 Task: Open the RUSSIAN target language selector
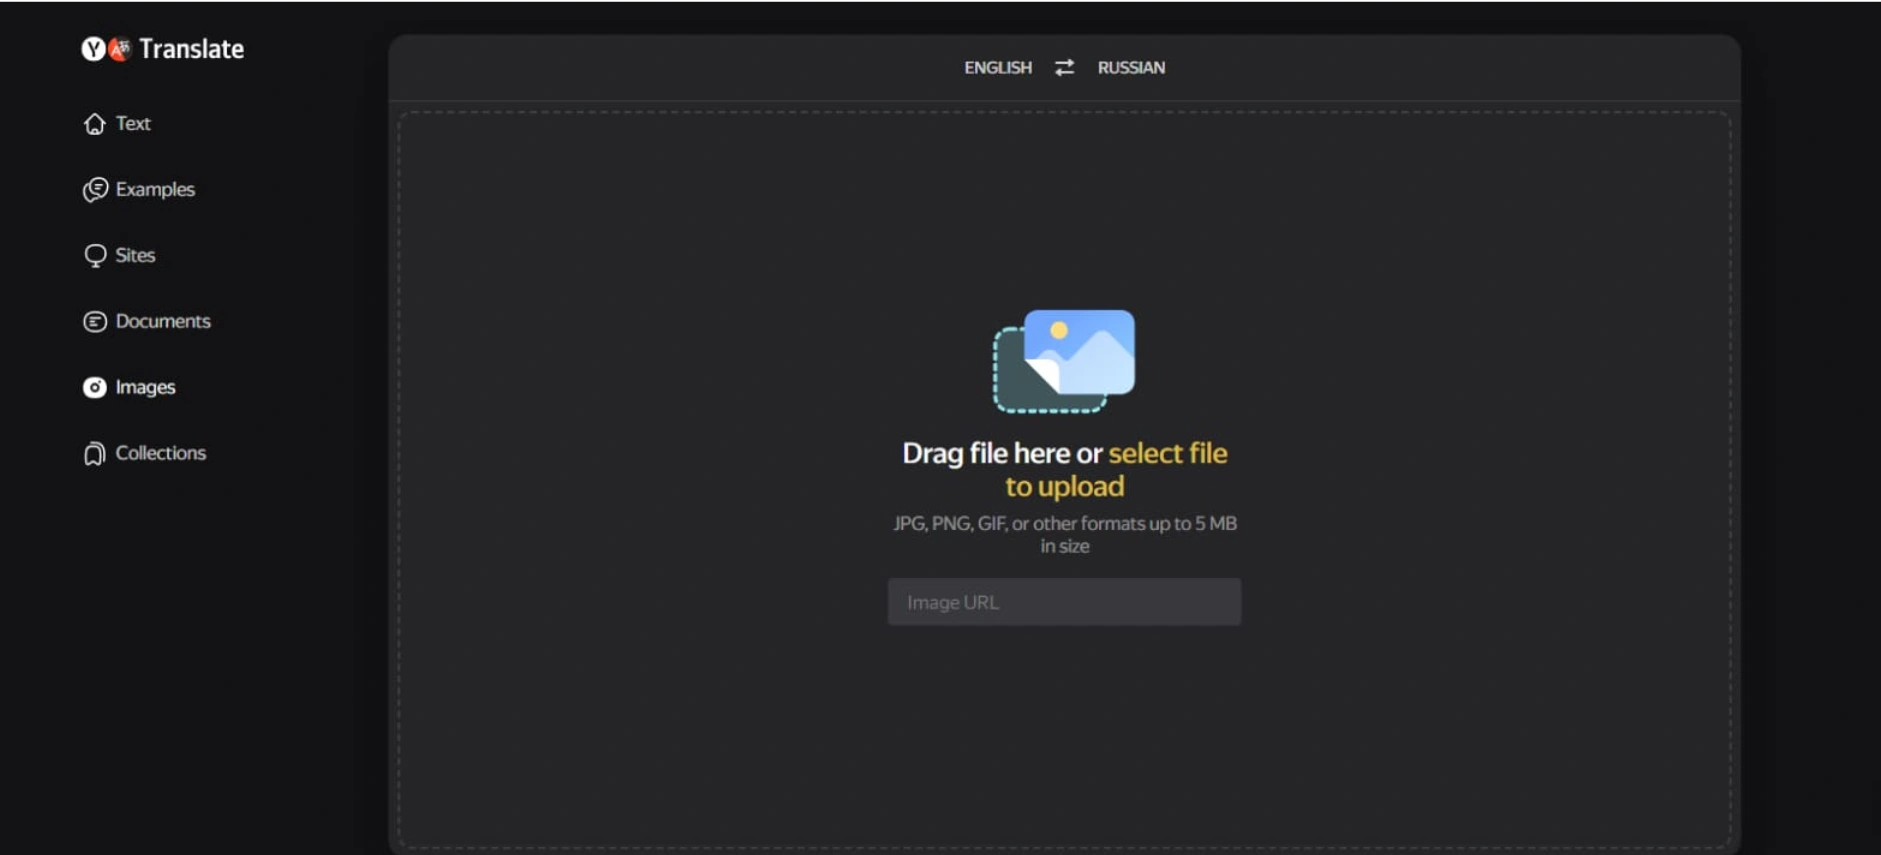point(1131,67)
